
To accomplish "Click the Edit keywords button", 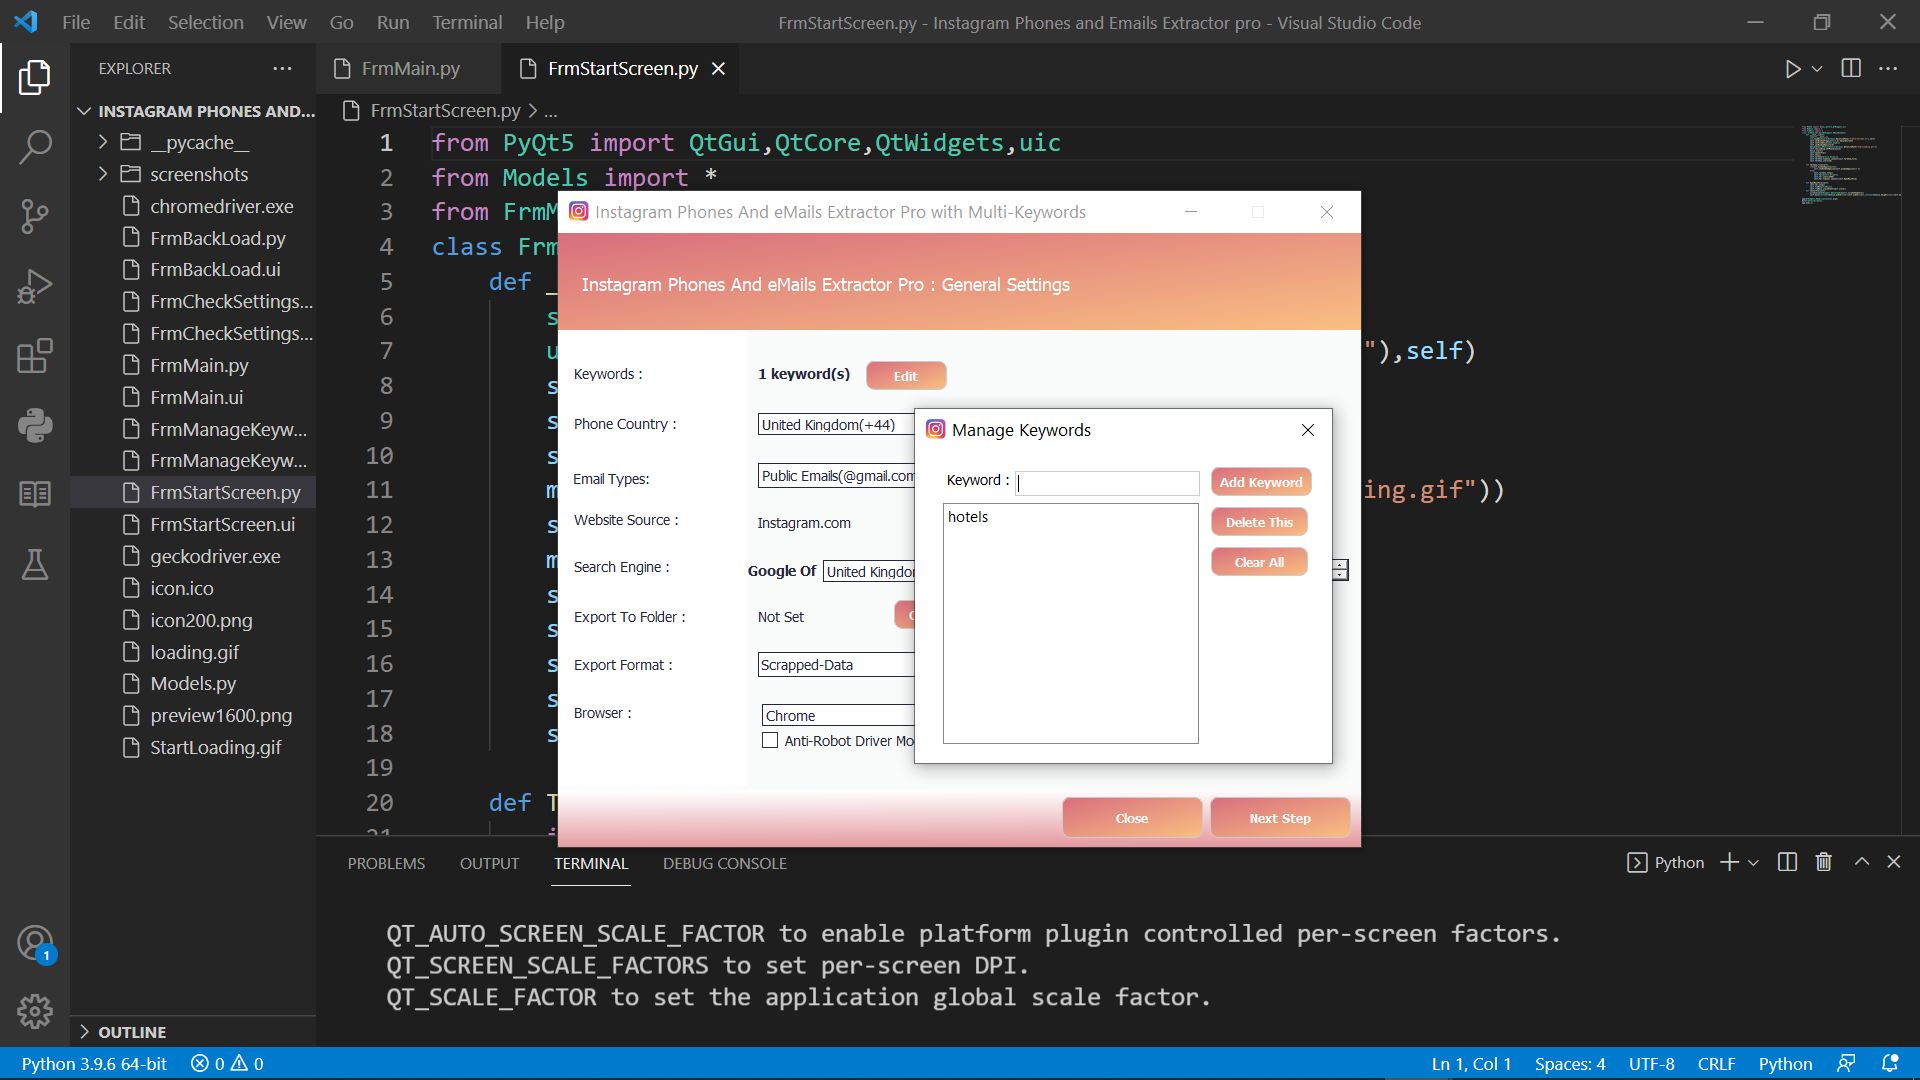I will click(x=905, y=376).
